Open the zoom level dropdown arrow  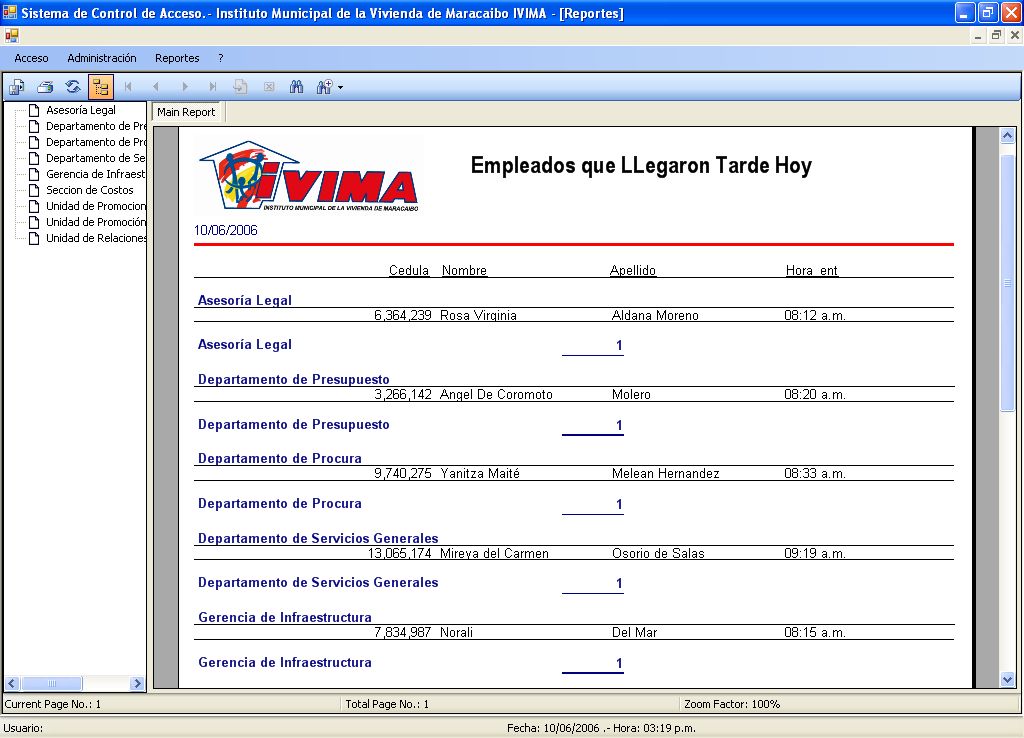(x=340, y=88)
